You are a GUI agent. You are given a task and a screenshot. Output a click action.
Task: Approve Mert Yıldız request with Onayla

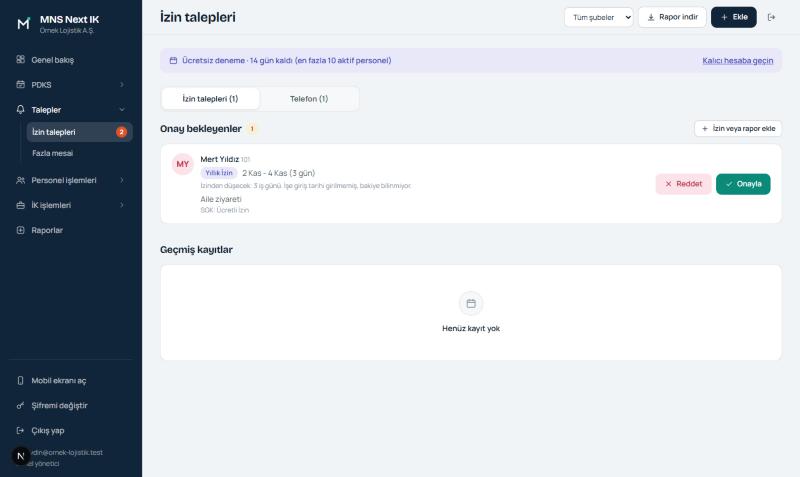click(743, 184)
